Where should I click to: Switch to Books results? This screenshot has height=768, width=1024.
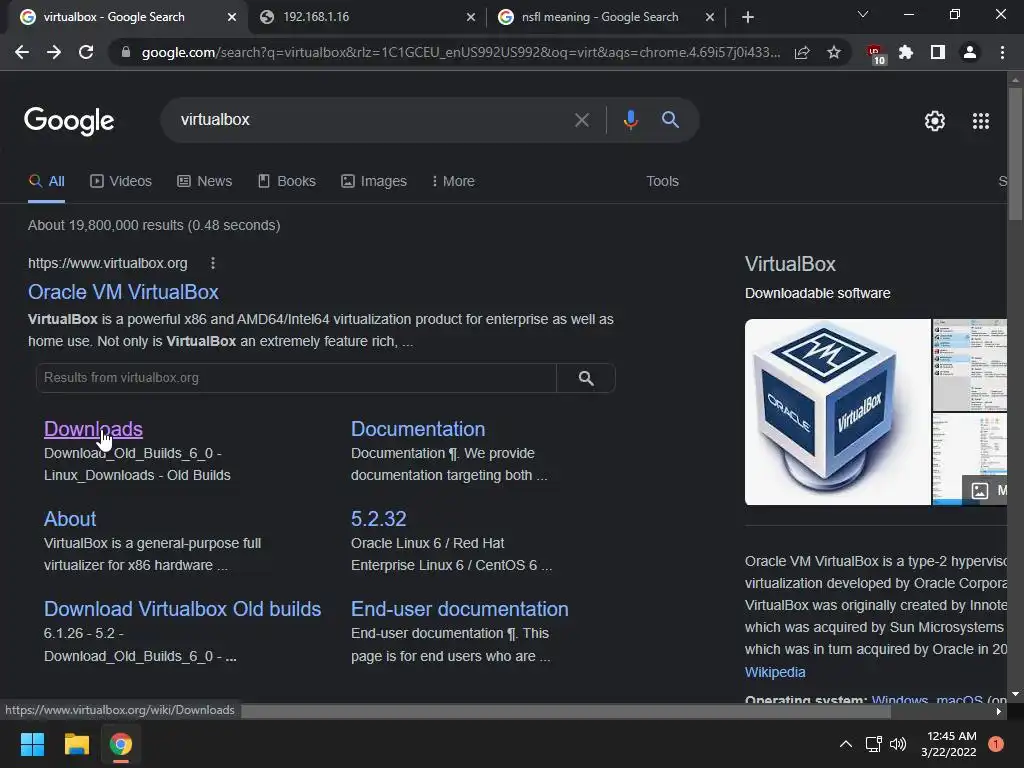point(287,182)
